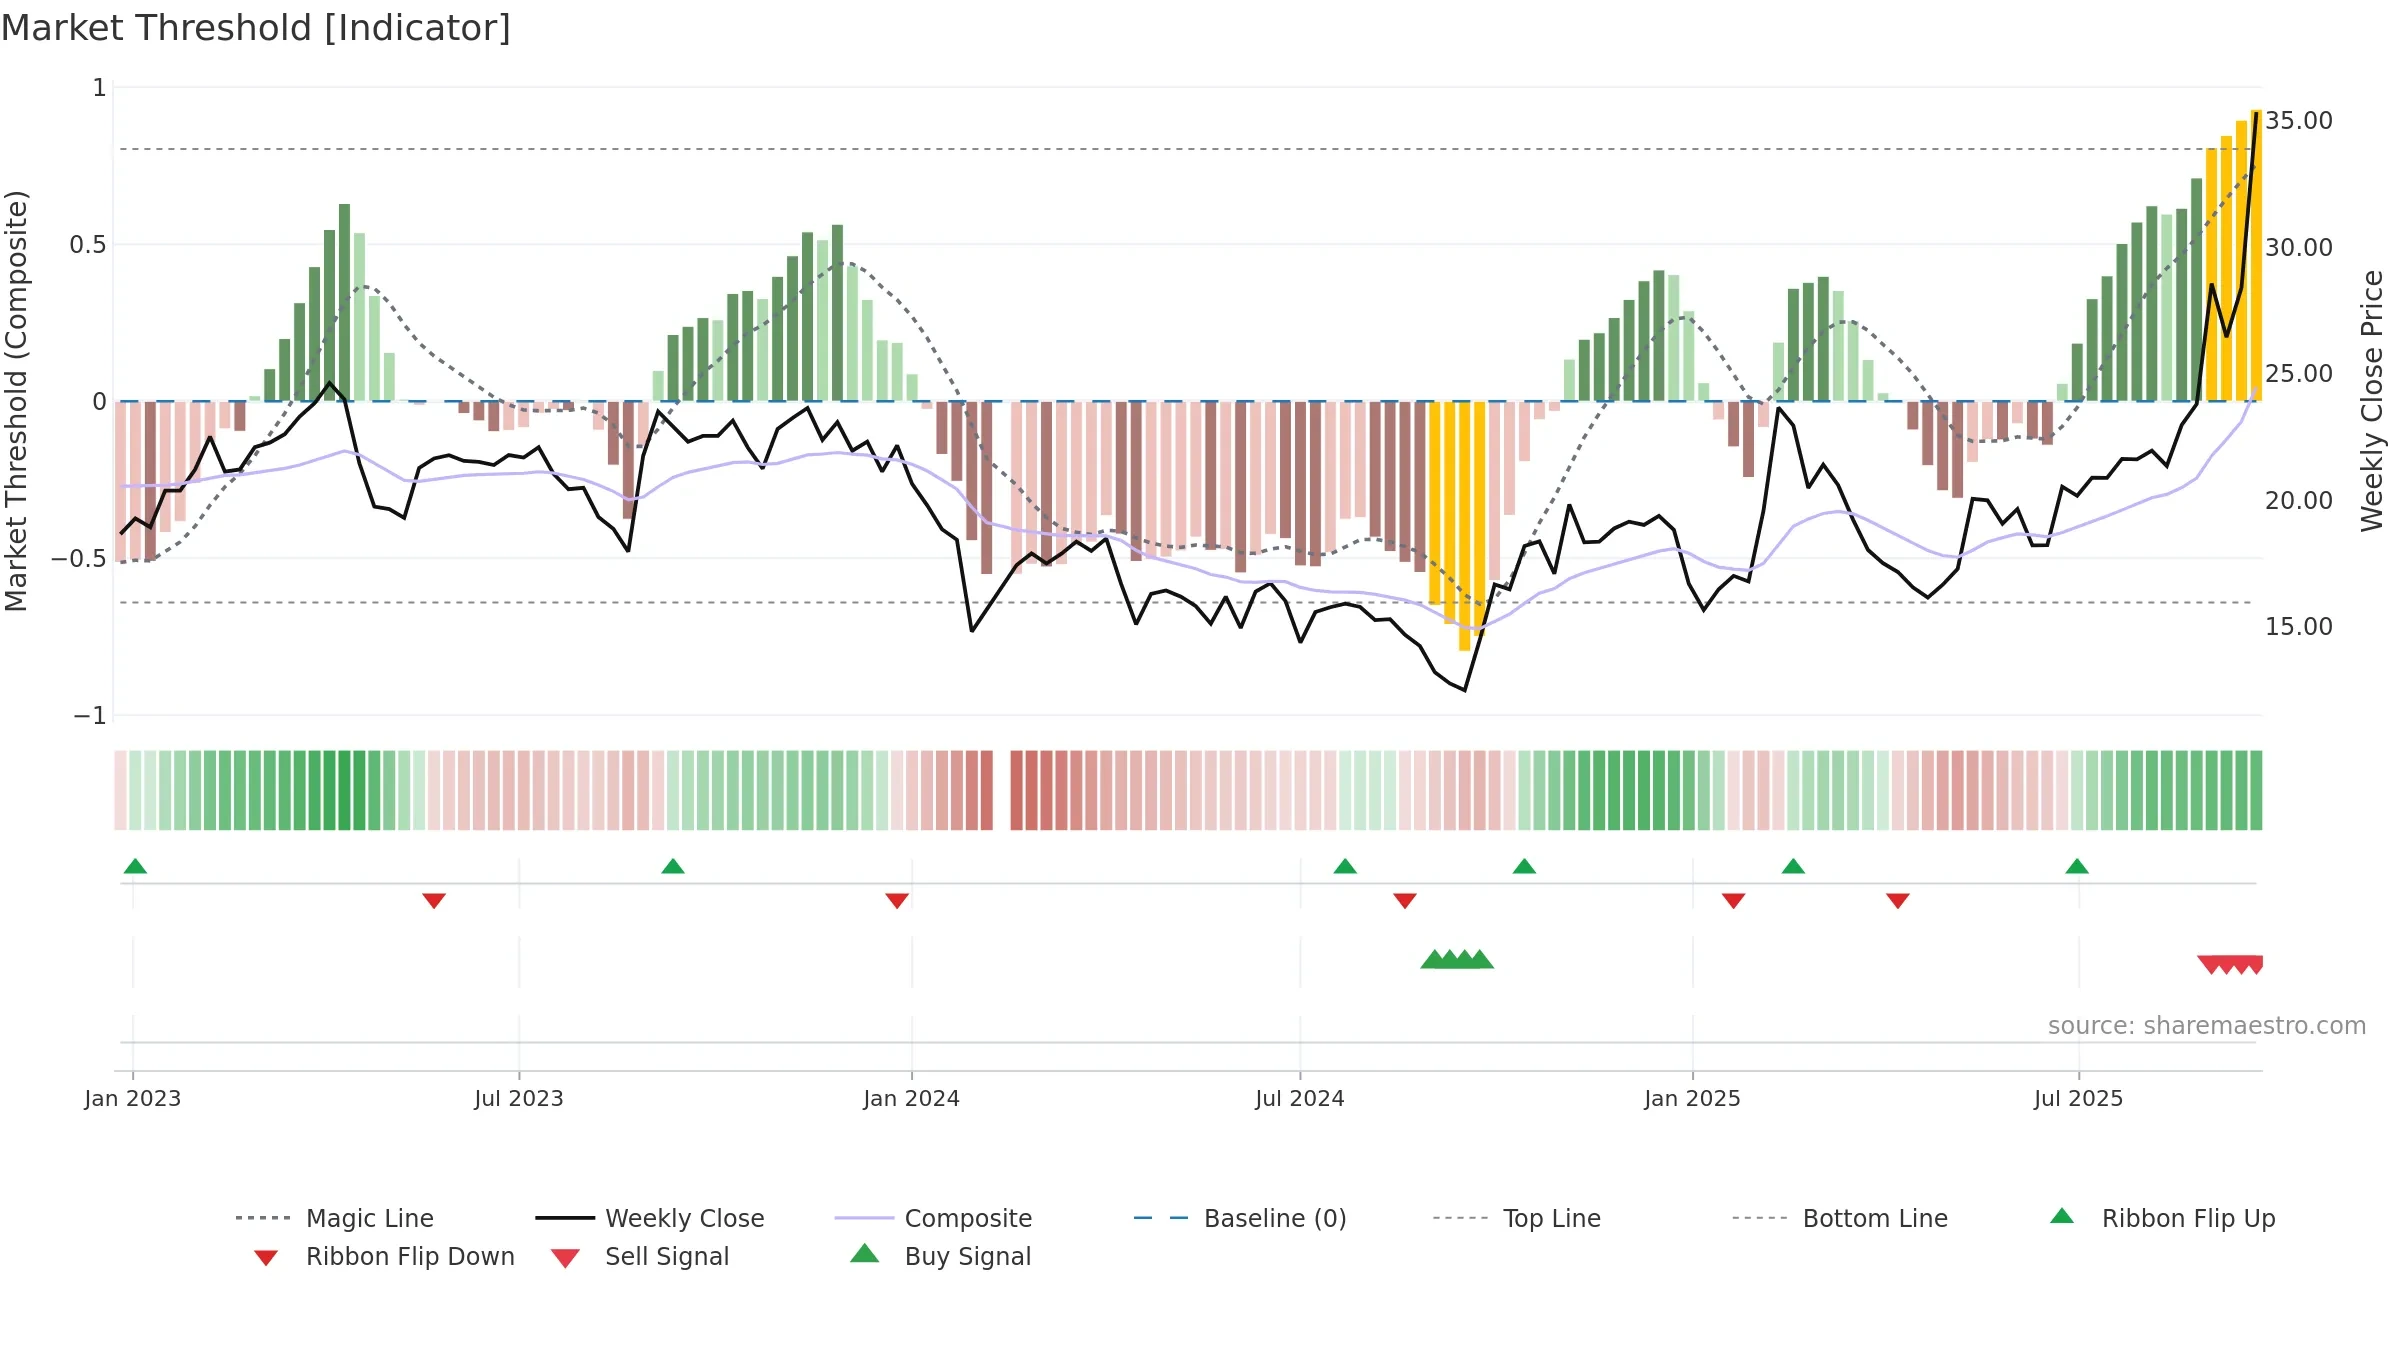Click the ribbon flip up marker near Feb 2025
2400x1350 pixels.
(x=1793, y=866)
